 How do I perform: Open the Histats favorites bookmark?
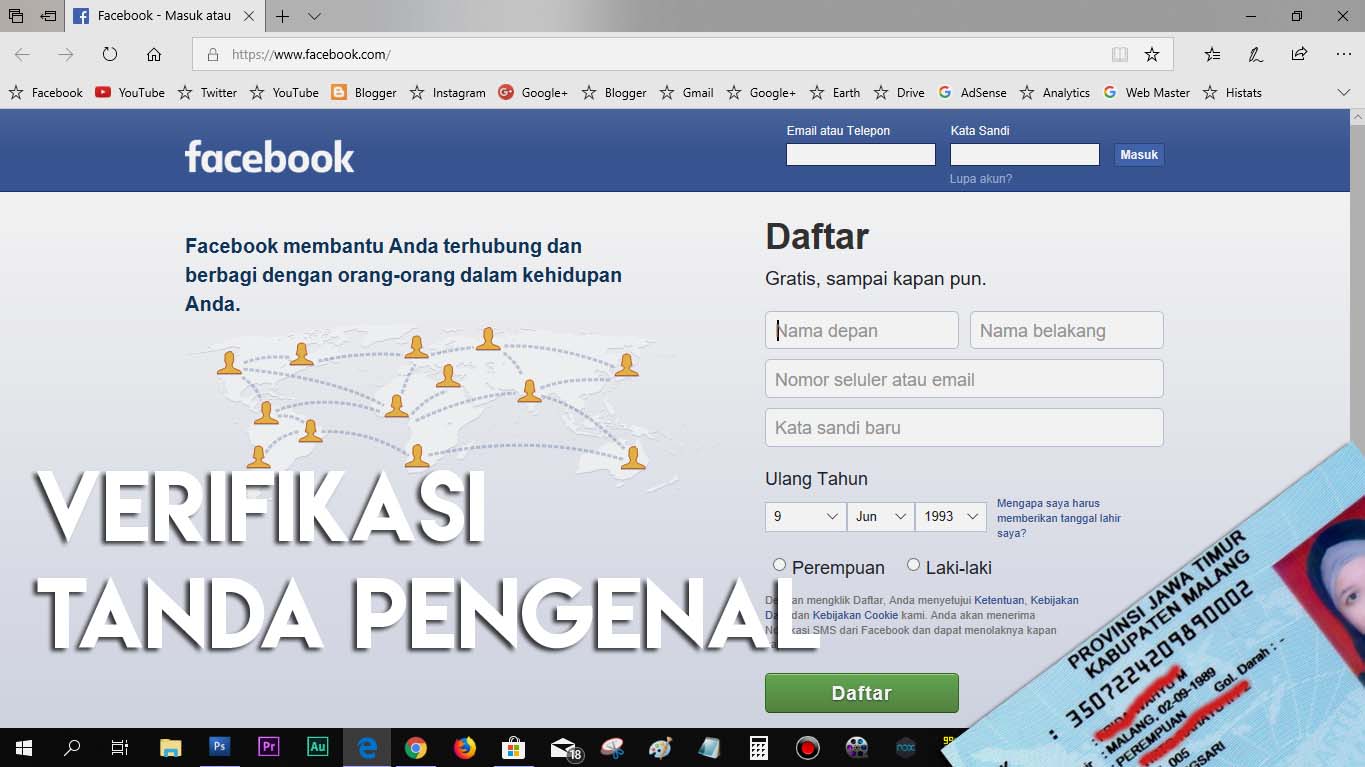[x=1232, y=92]
